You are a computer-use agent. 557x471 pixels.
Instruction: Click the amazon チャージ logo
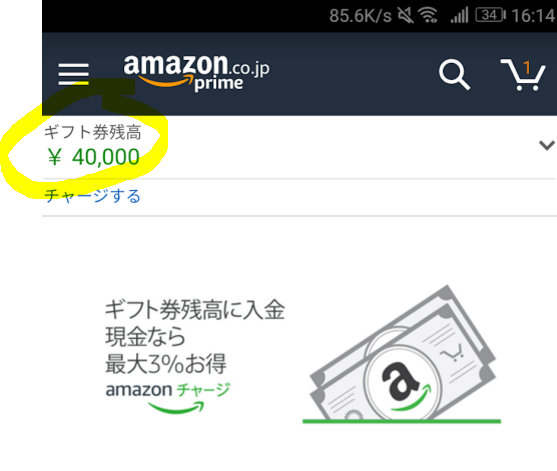coord(168,397)
